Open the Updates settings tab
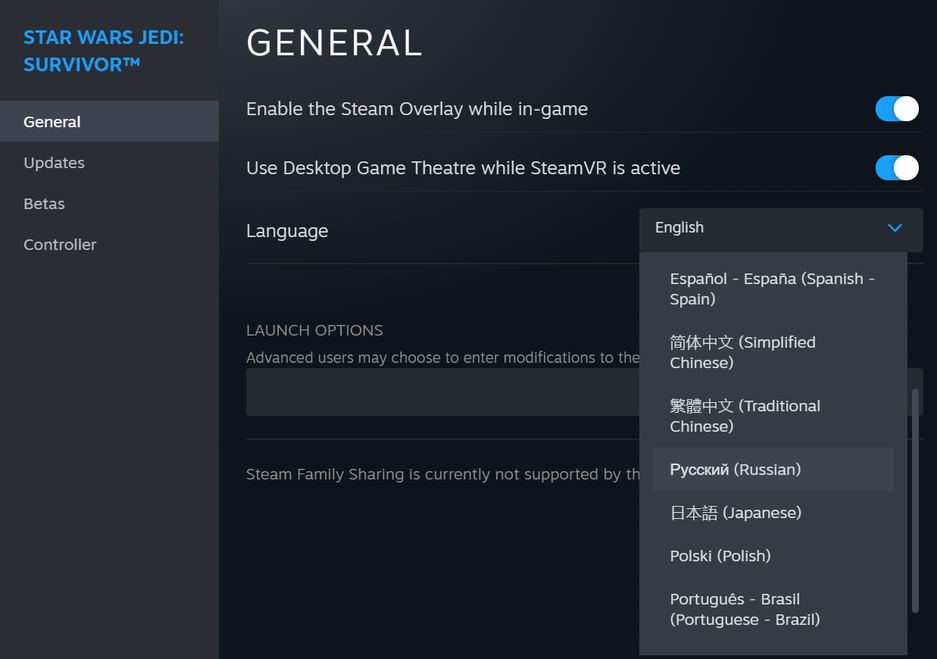This screenshot has width=937, height=659. [109, 163]
